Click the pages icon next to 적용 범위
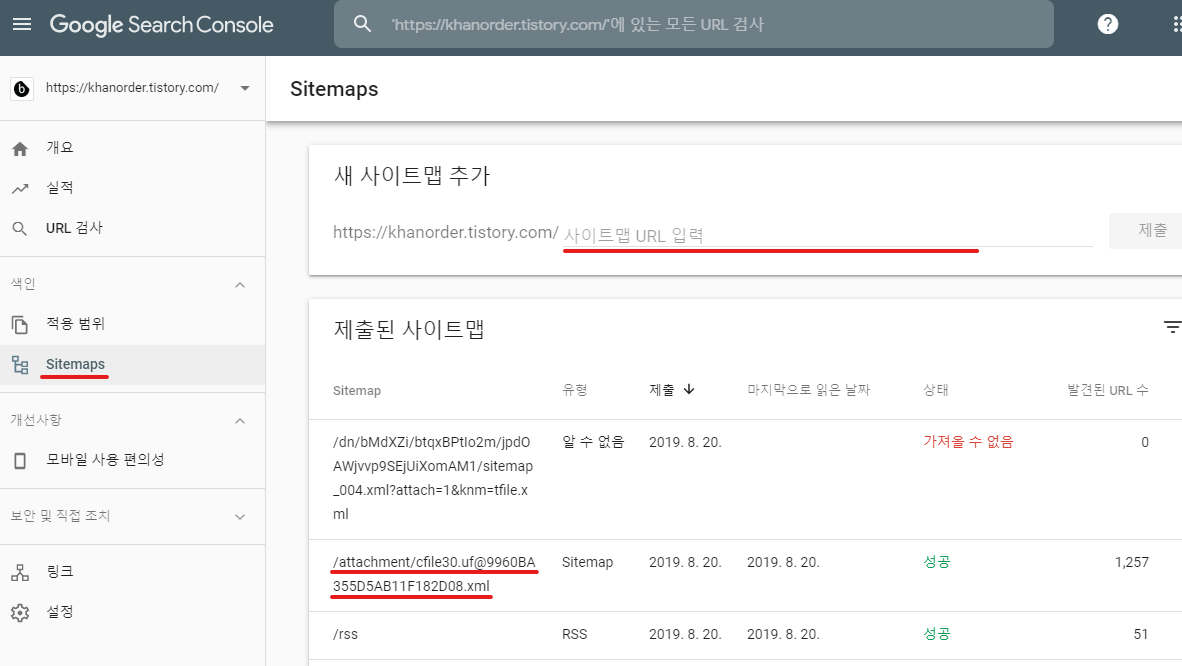 (x=20, y=324)
